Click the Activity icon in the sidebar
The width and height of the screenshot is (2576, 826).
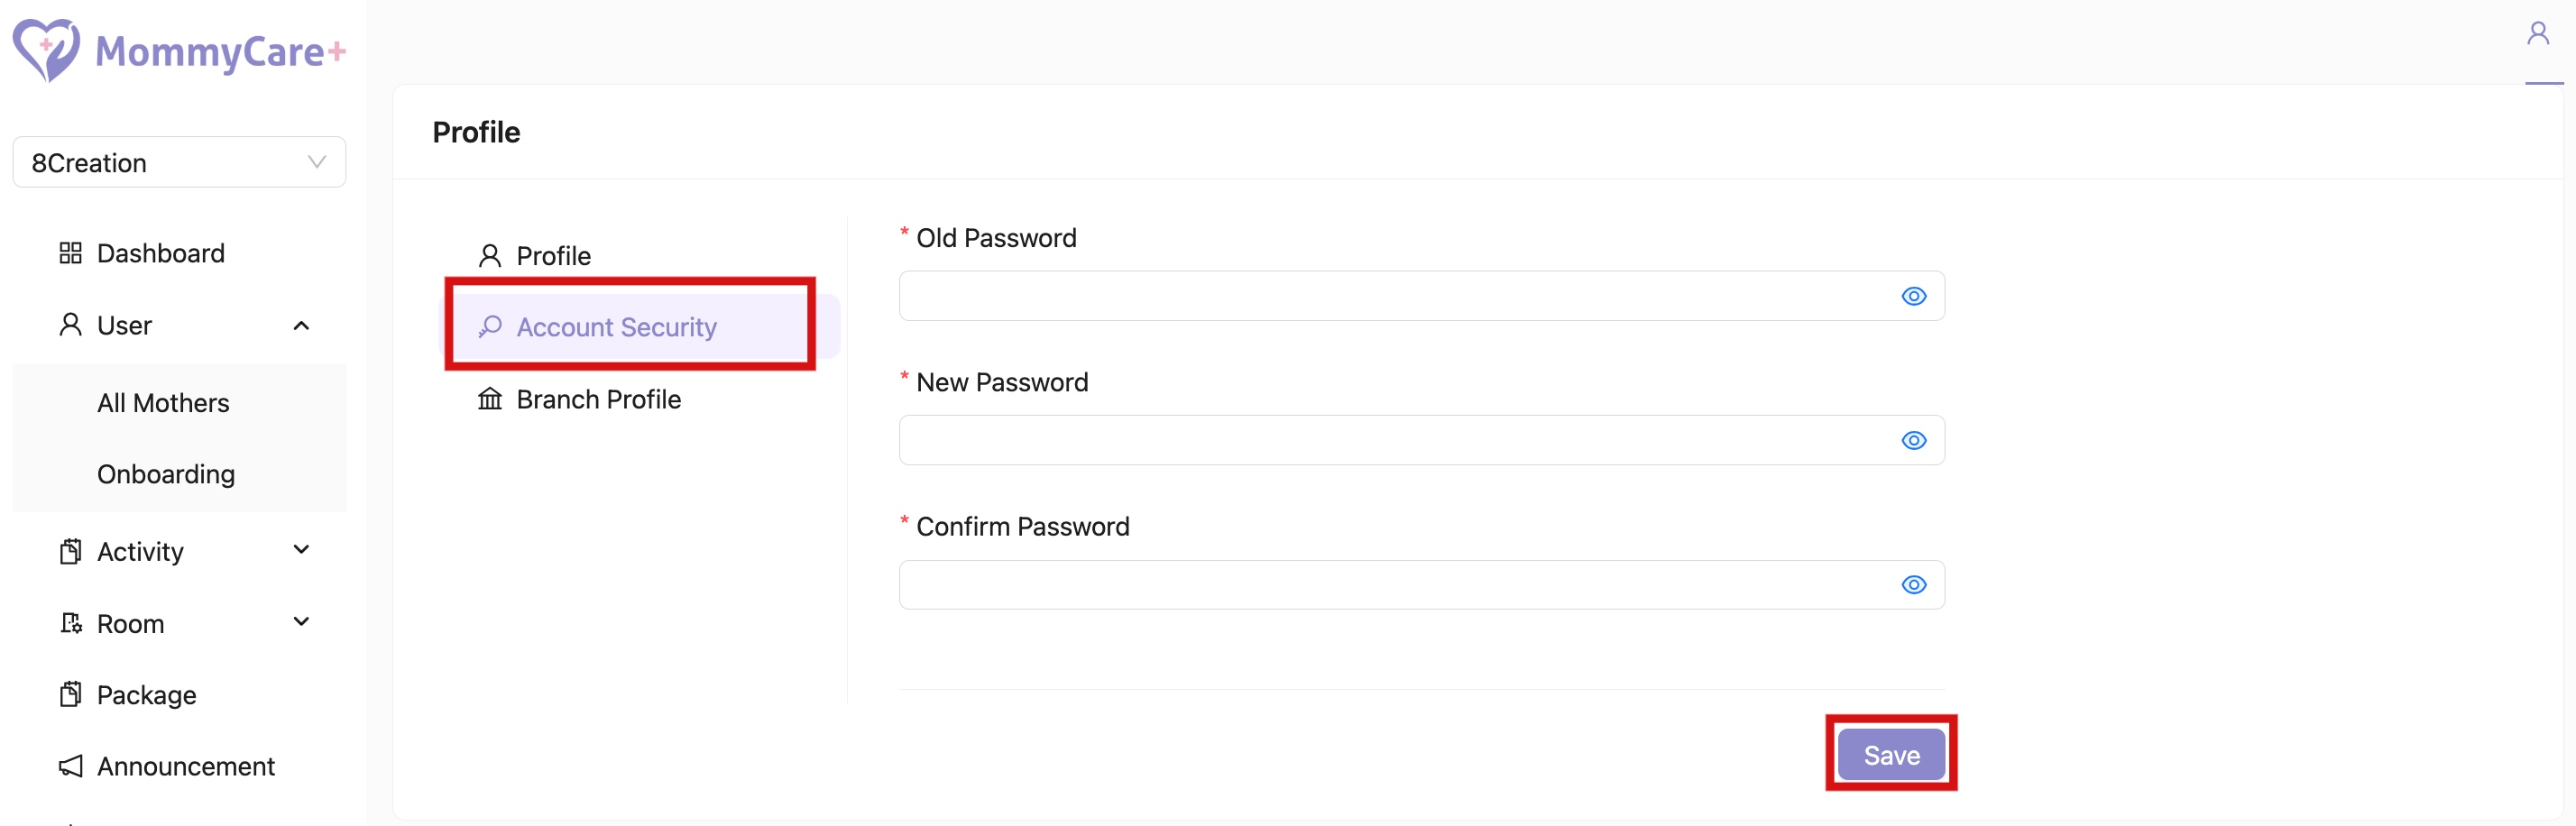coord(70,550)
